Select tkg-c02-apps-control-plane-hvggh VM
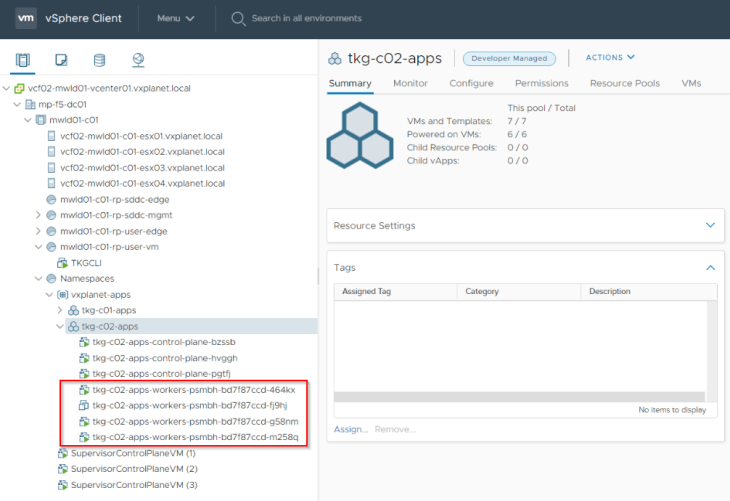Image resolution: width=730 pixels, height=501 pixels. point(165,358)
